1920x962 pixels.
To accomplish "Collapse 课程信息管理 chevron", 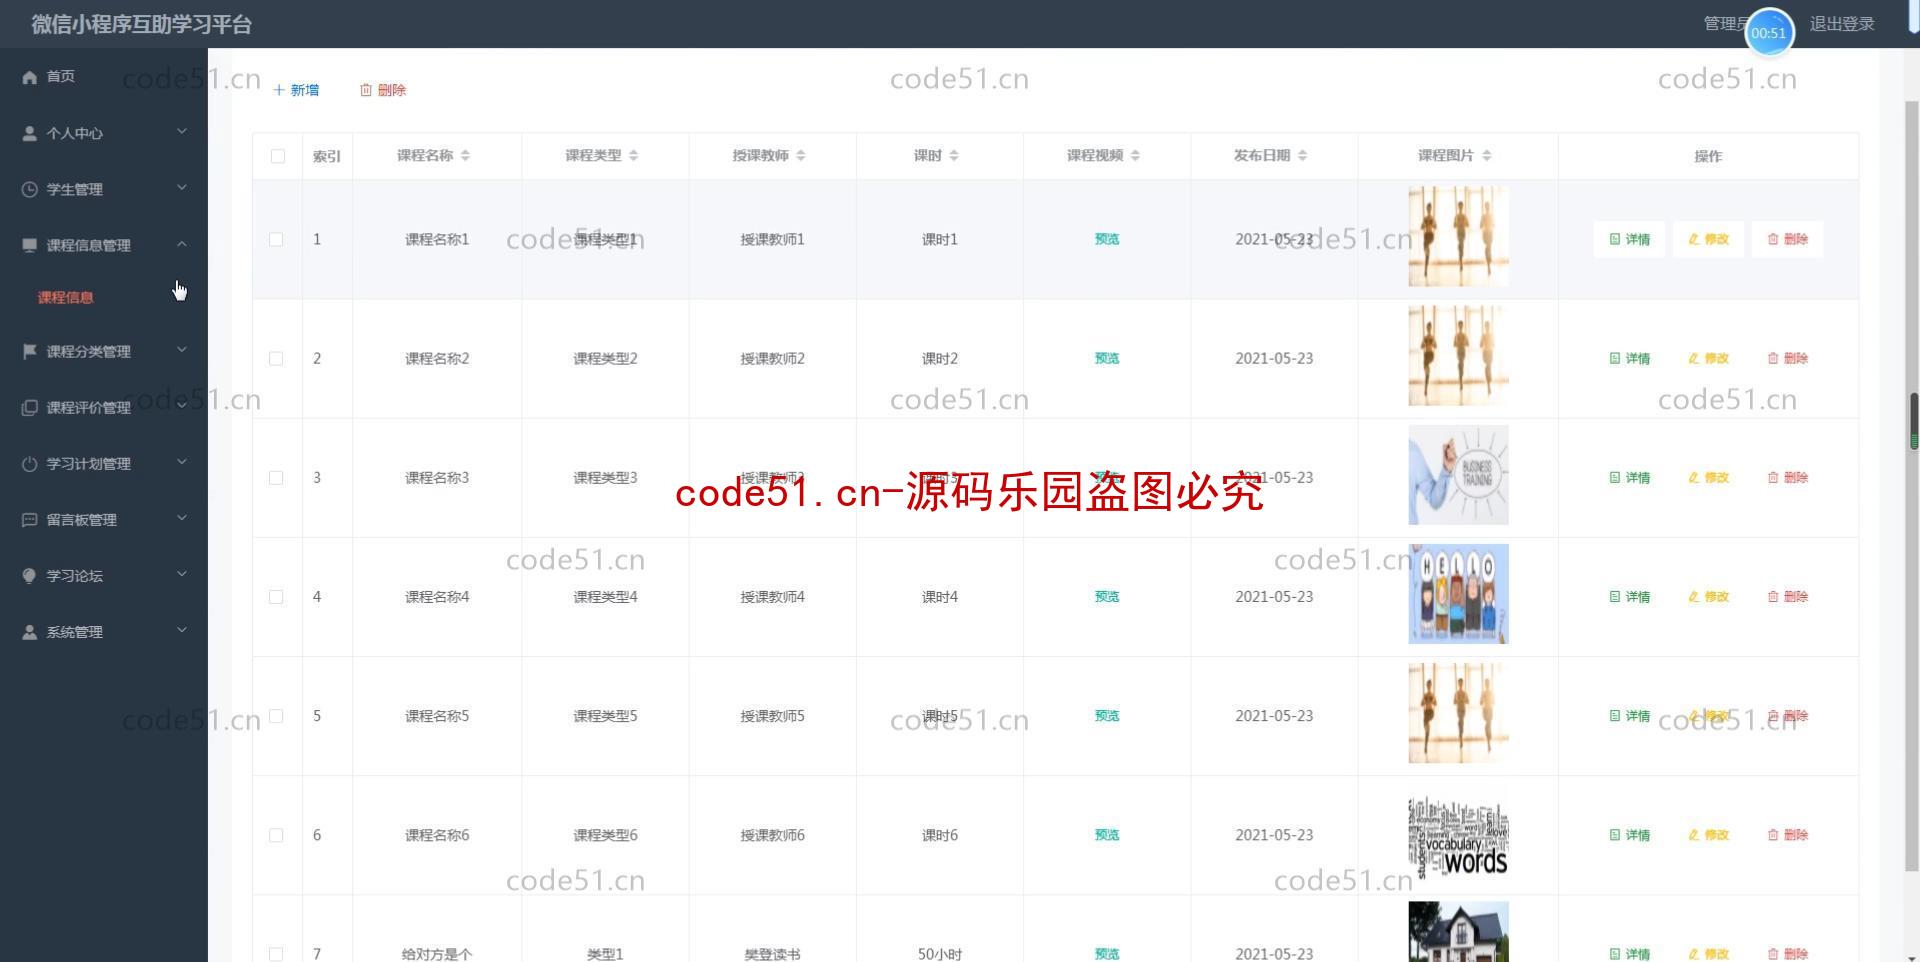I will click(182, 243).
